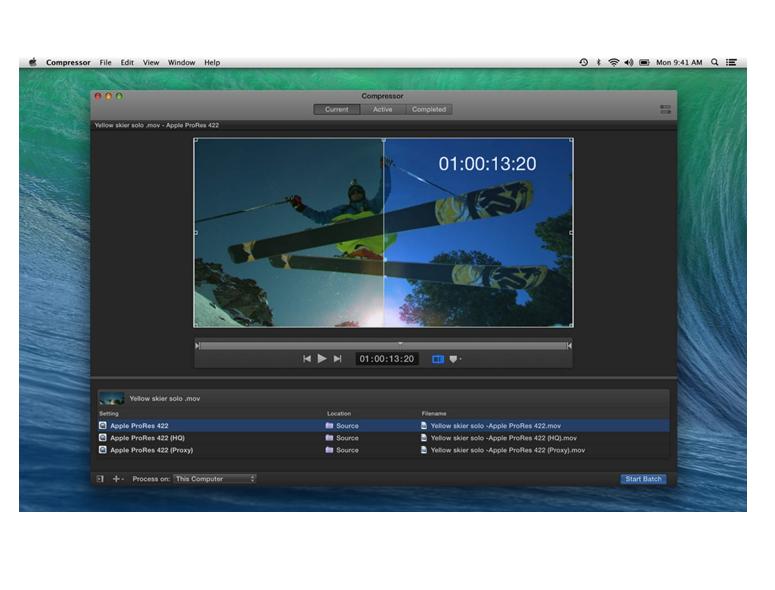Click filename Yellow skier solo -Apple ProRes 422.mov
This screenshot has width=775, height=590.
click(496, 425)
